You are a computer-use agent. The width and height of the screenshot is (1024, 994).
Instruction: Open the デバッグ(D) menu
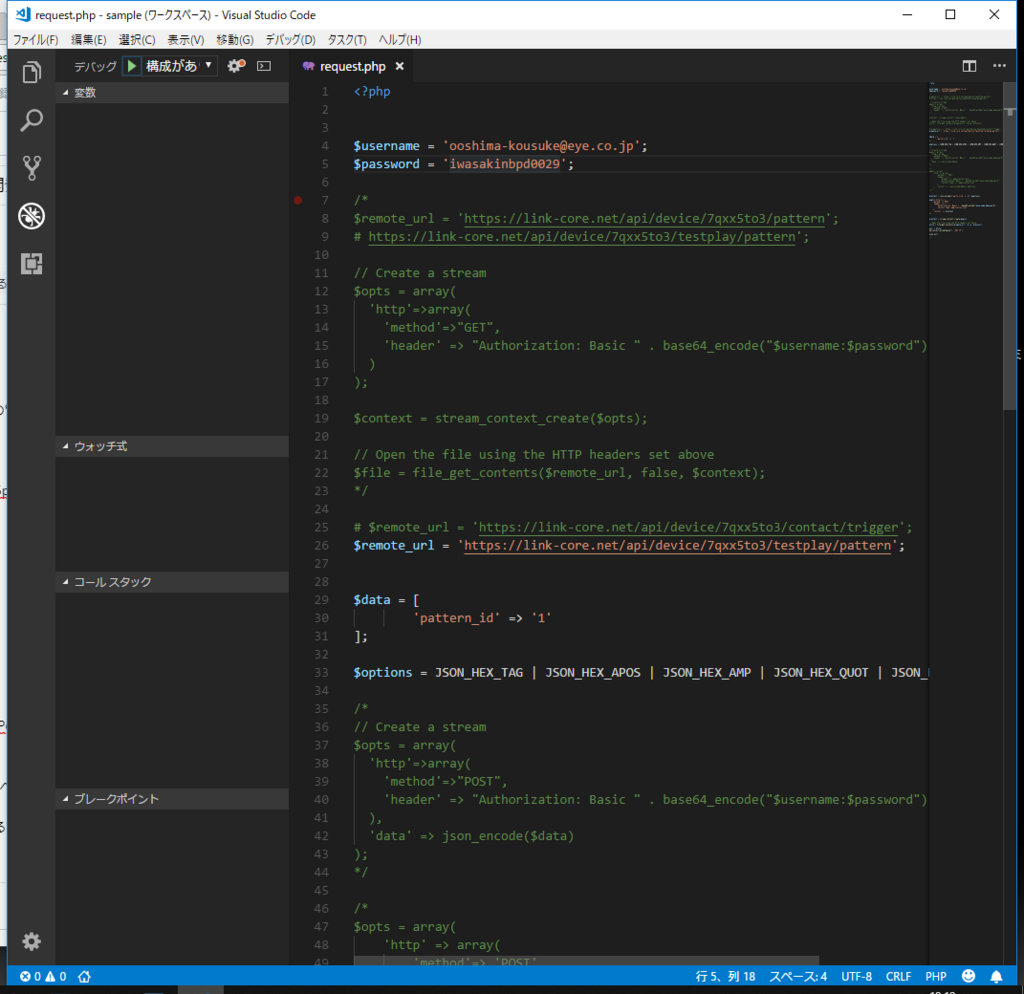pyautogui.click(x=290, y=40)
